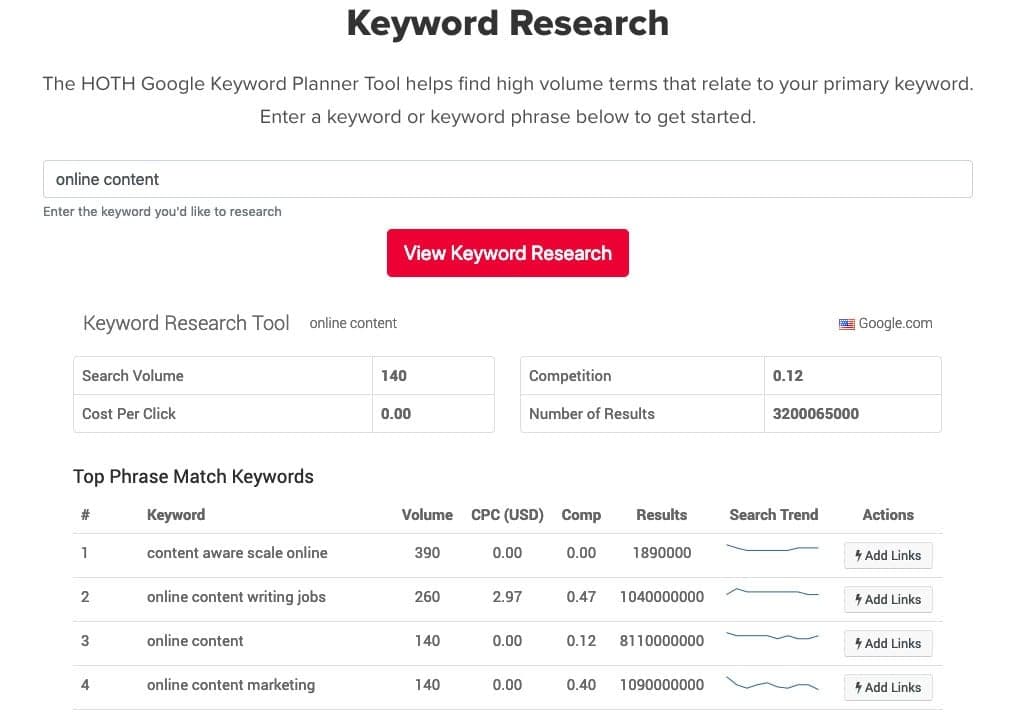Select keyword content aware scale online

(x=237, y=553)
